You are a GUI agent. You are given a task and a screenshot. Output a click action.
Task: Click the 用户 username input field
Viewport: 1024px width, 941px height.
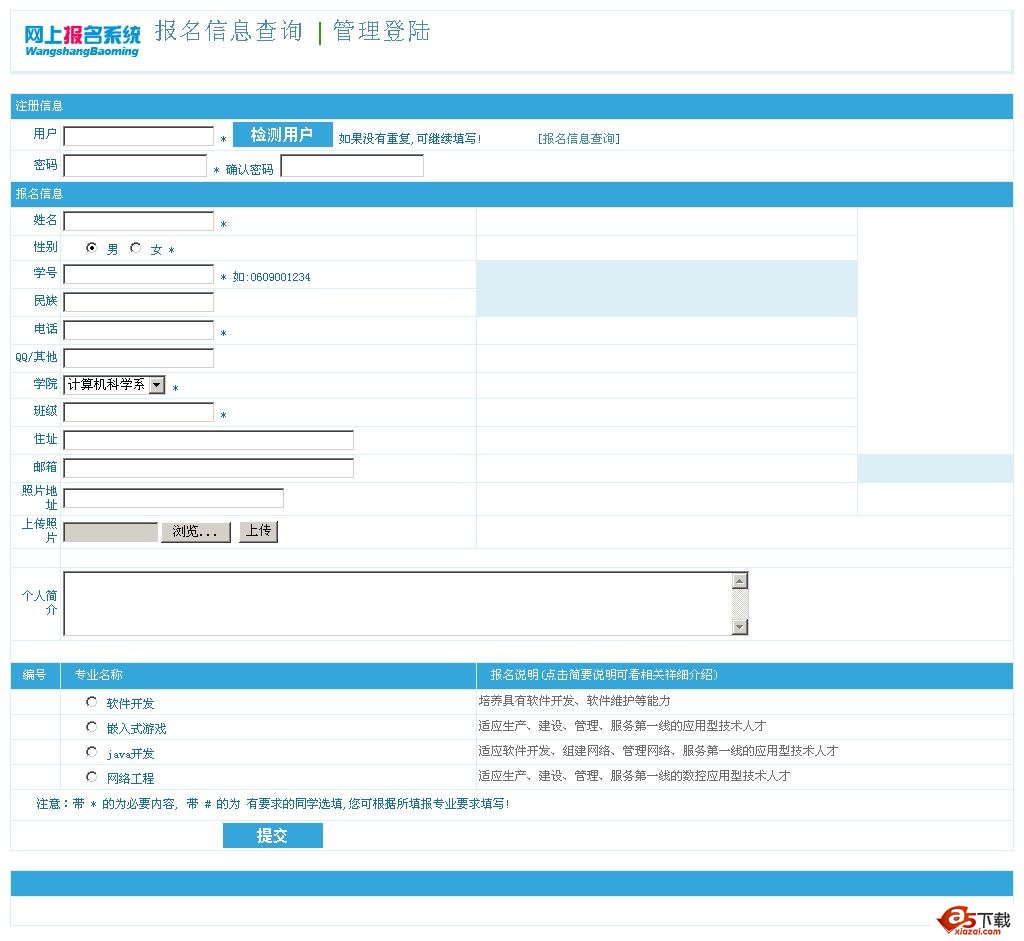[138, 135]
